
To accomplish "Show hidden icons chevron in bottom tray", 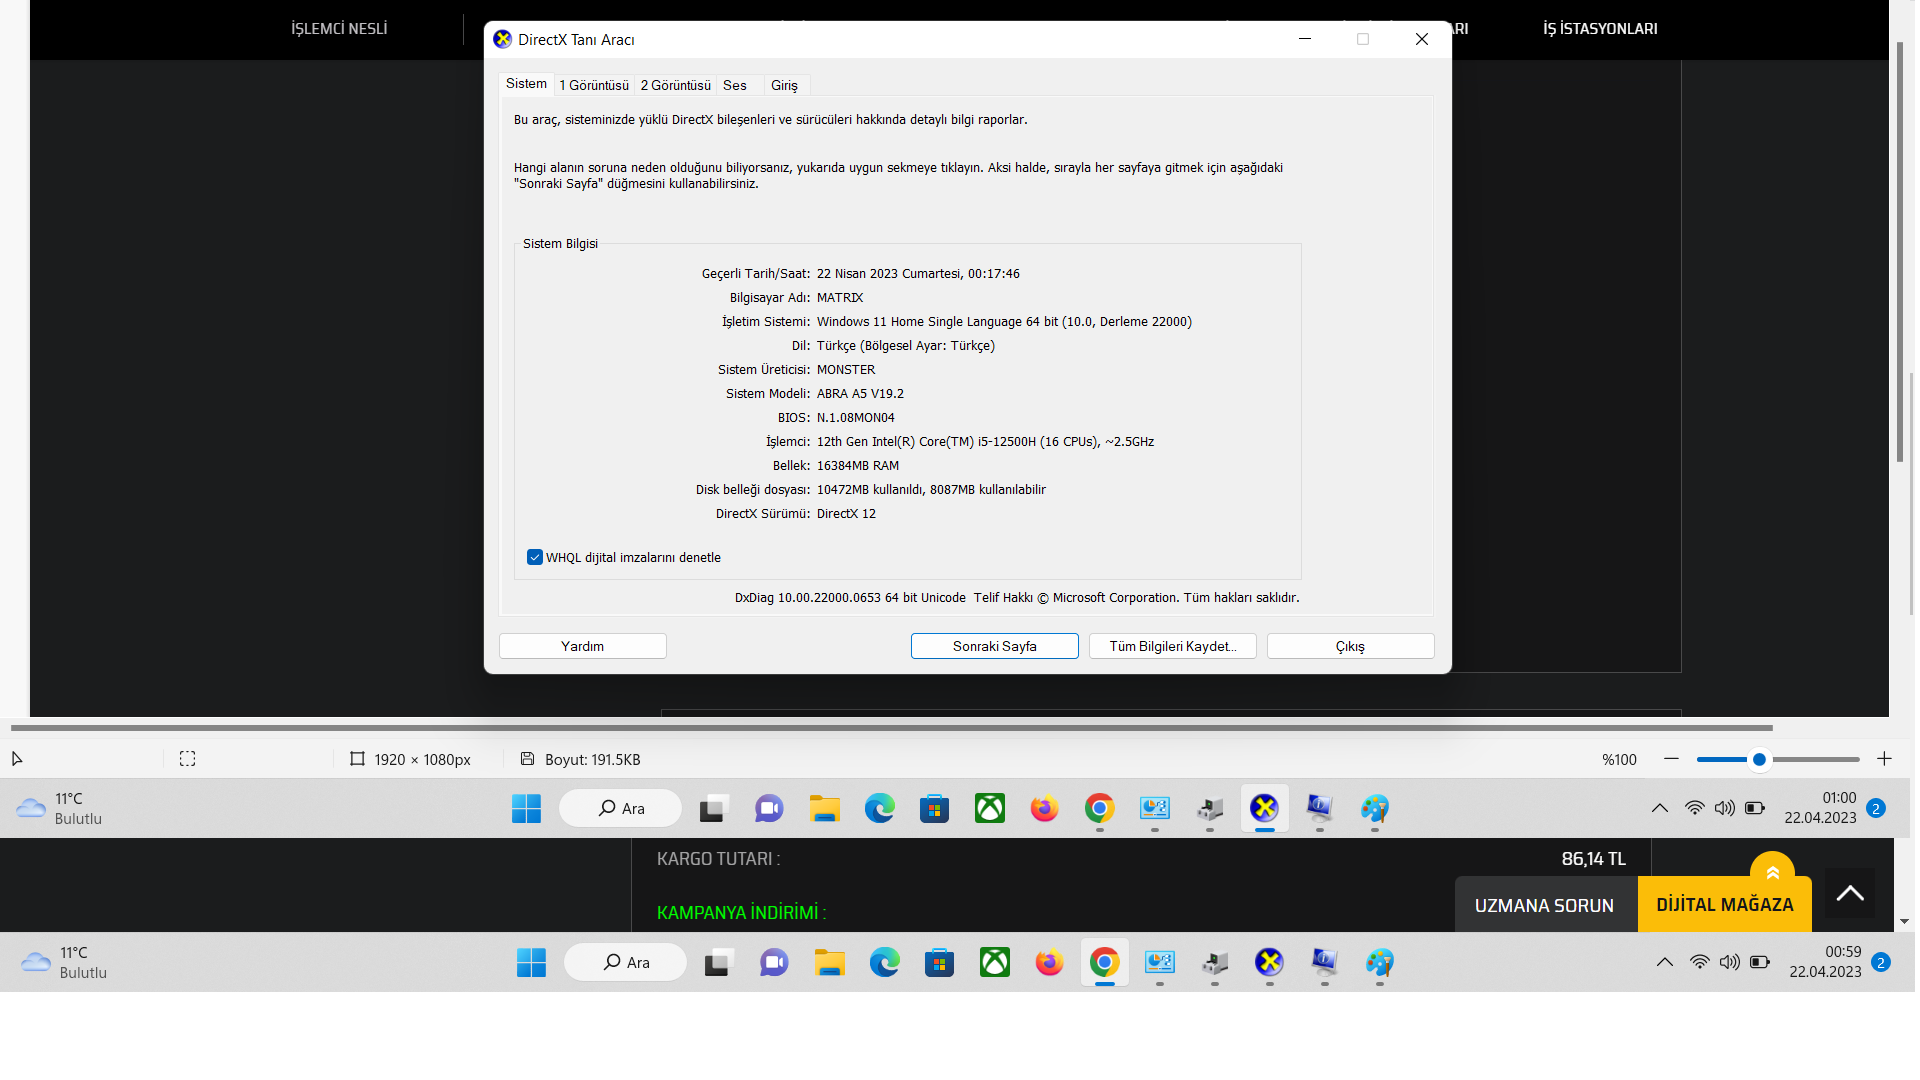I will coord(1665,962).
